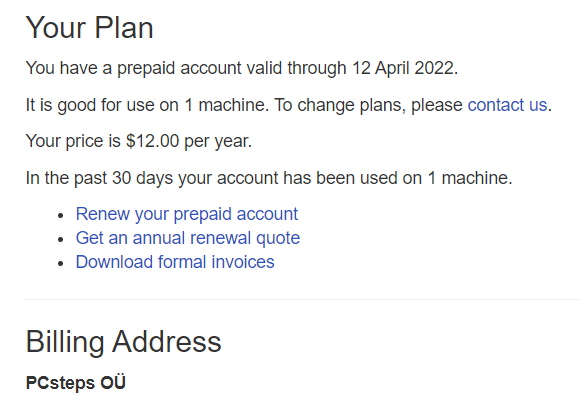This screenshot has height=396, width=580.
Task: Click the bullet before Renew your prepaid account
Action: pyautogui.click(x=61, y=216)
